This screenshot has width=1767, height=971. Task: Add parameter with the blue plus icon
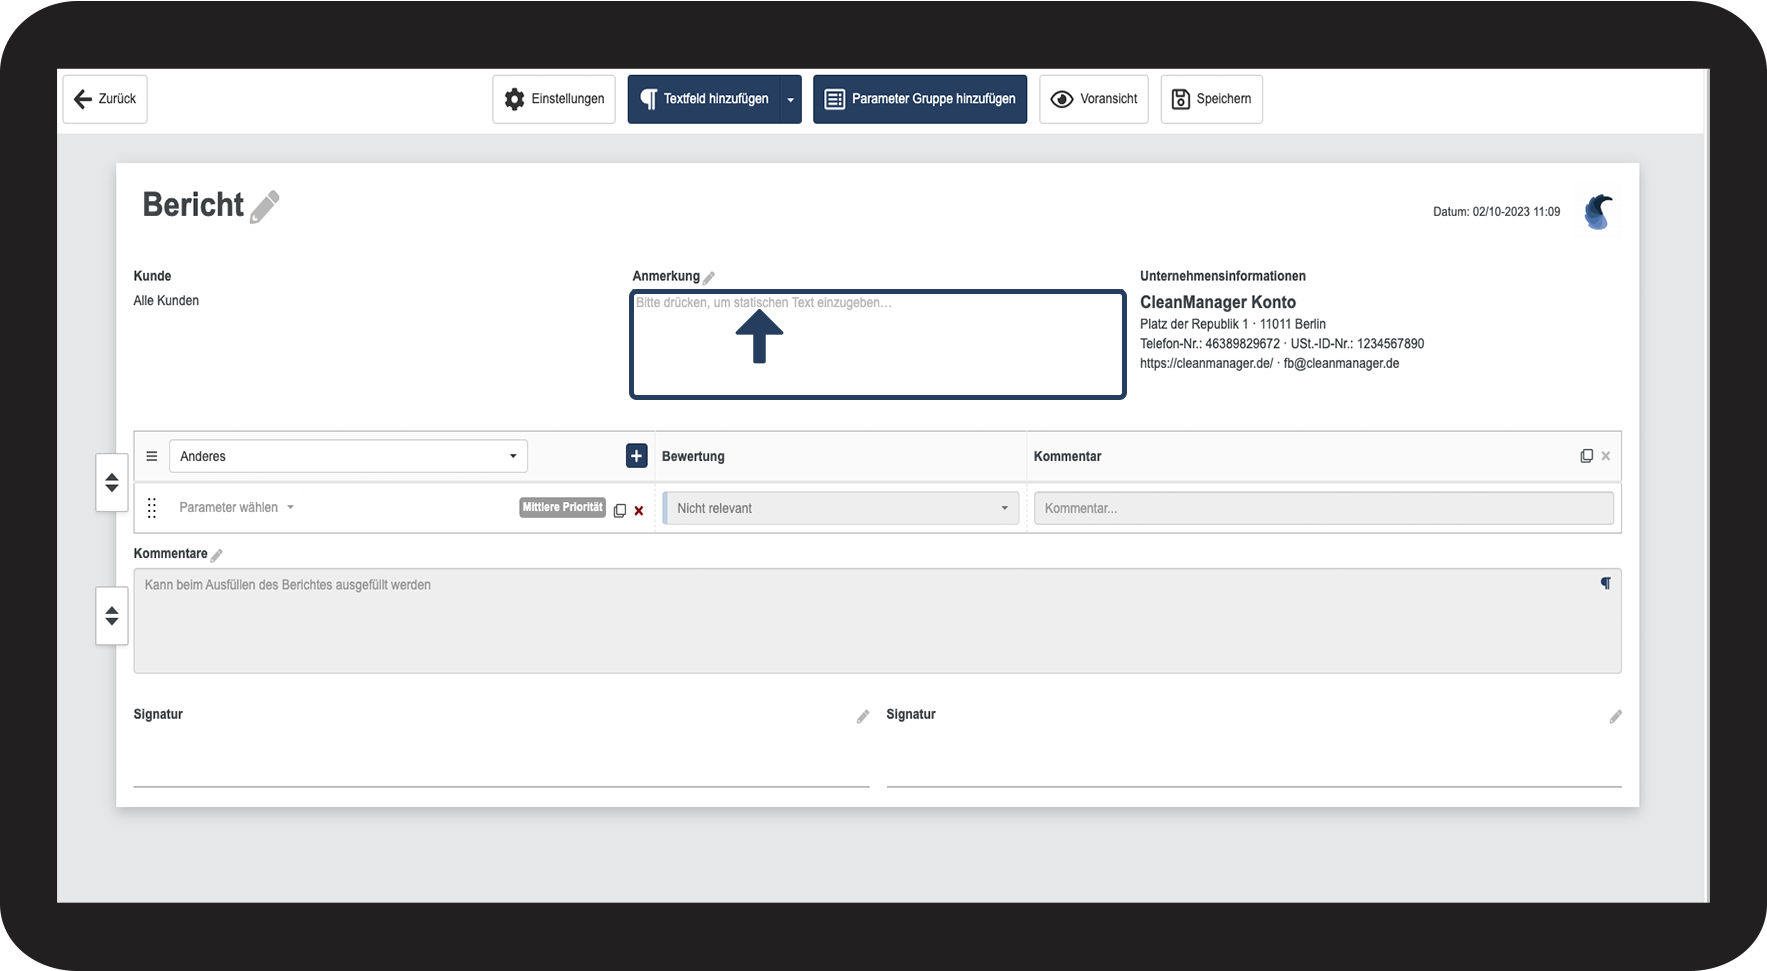coord(636,456)
